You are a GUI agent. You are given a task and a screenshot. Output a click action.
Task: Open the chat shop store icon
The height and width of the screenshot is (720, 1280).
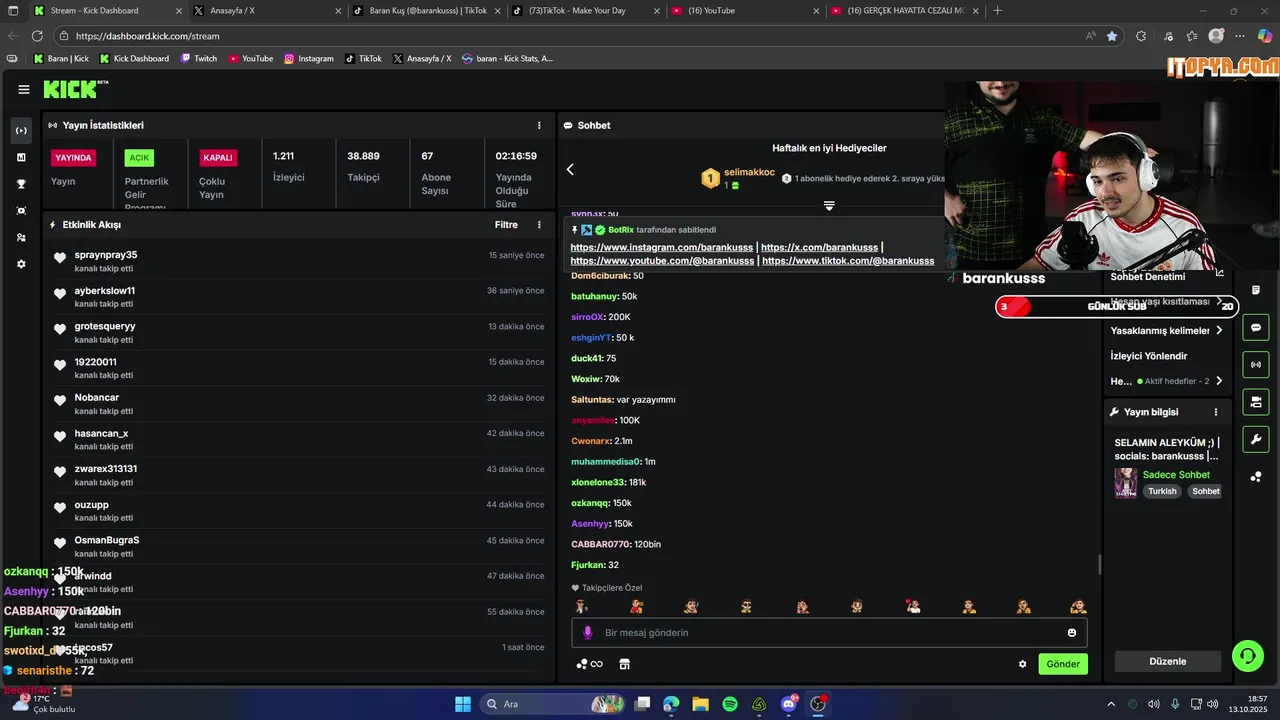tap(625, 664)
